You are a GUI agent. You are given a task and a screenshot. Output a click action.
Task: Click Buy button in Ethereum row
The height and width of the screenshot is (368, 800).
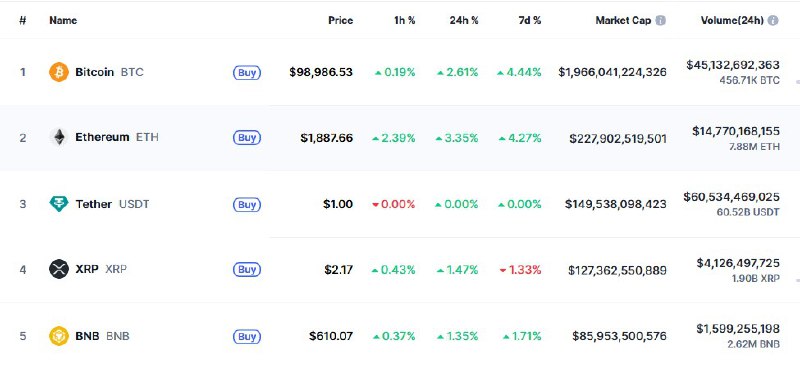point(247,138)
